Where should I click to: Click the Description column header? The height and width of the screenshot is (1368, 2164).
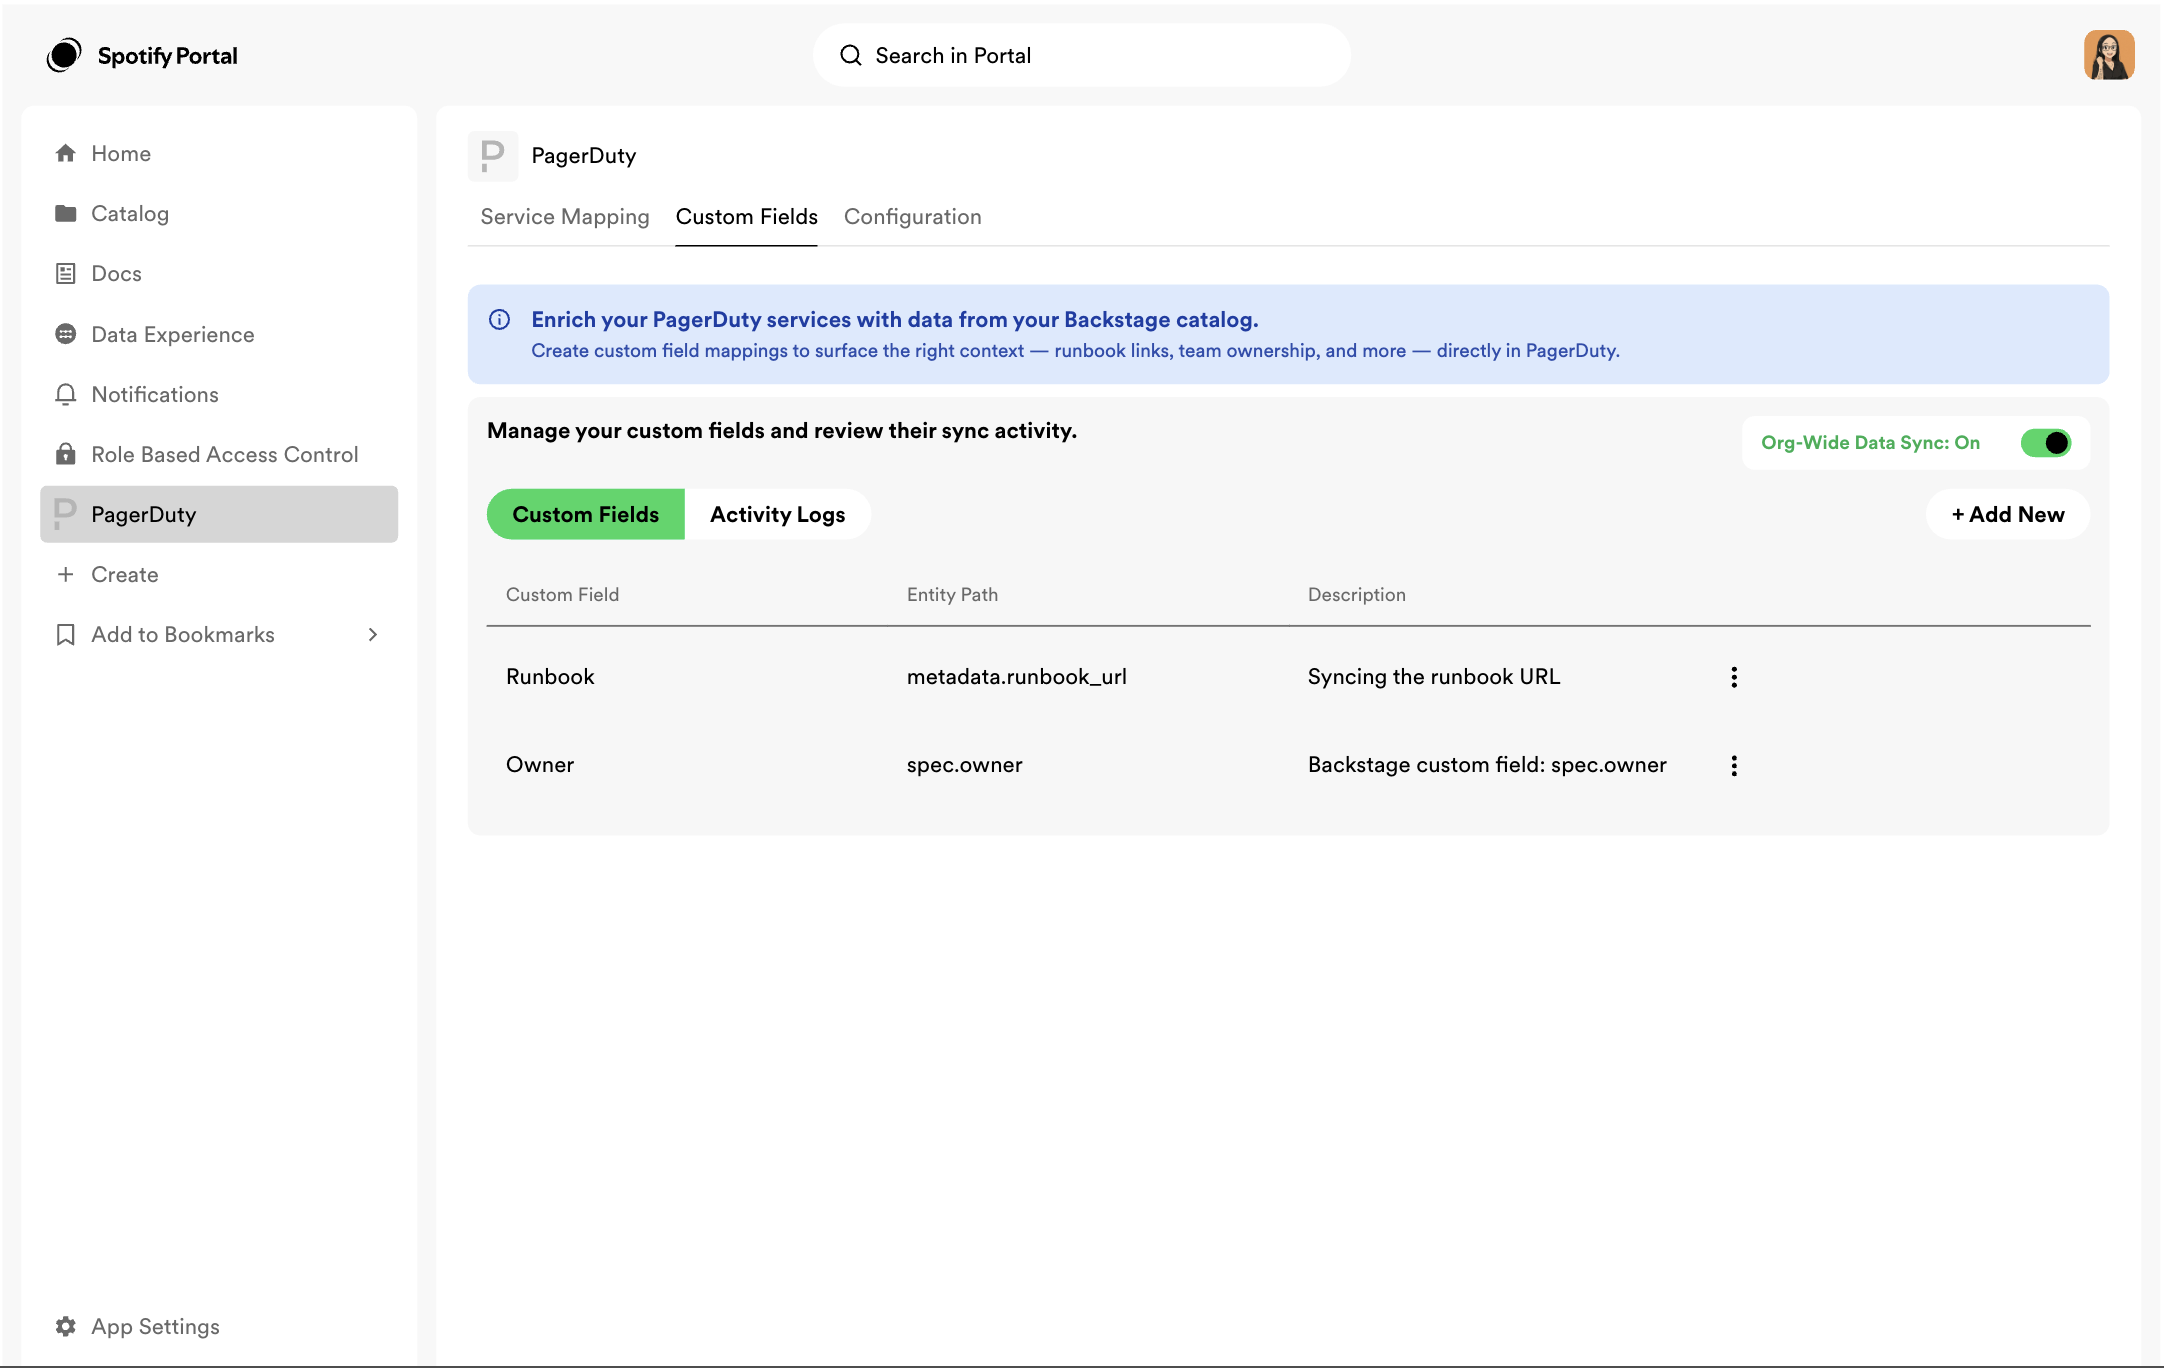tap(1357, 594)
